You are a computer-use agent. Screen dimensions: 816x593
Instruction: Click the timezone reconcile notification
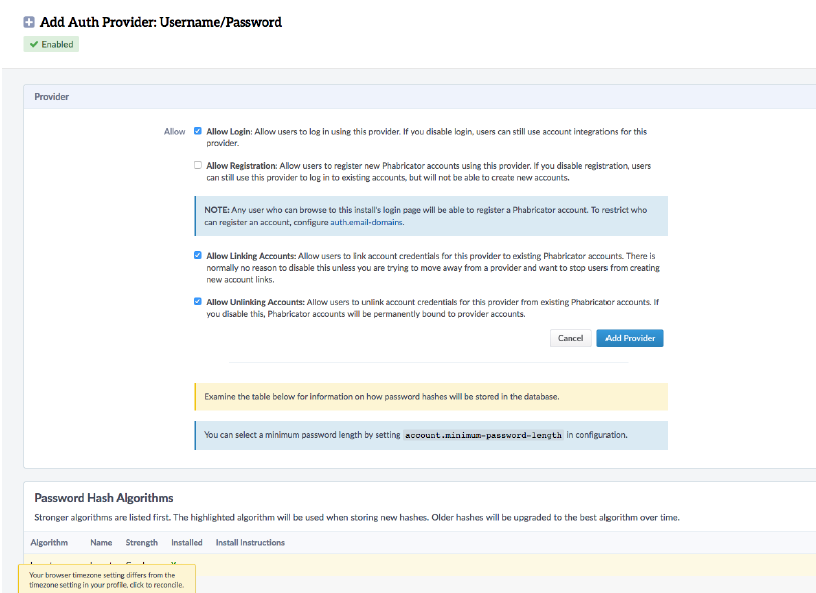107,579
